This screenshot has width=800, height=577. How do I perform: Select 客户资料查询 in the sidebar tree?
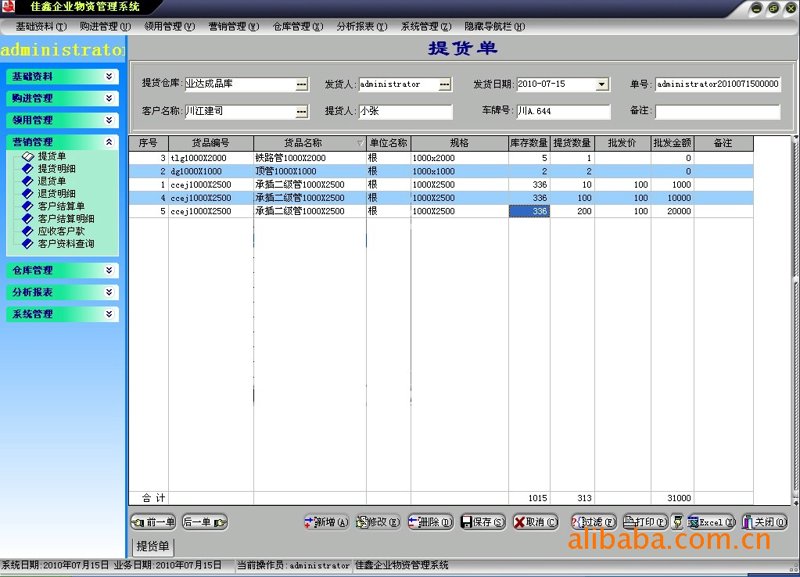click(65, 243)
